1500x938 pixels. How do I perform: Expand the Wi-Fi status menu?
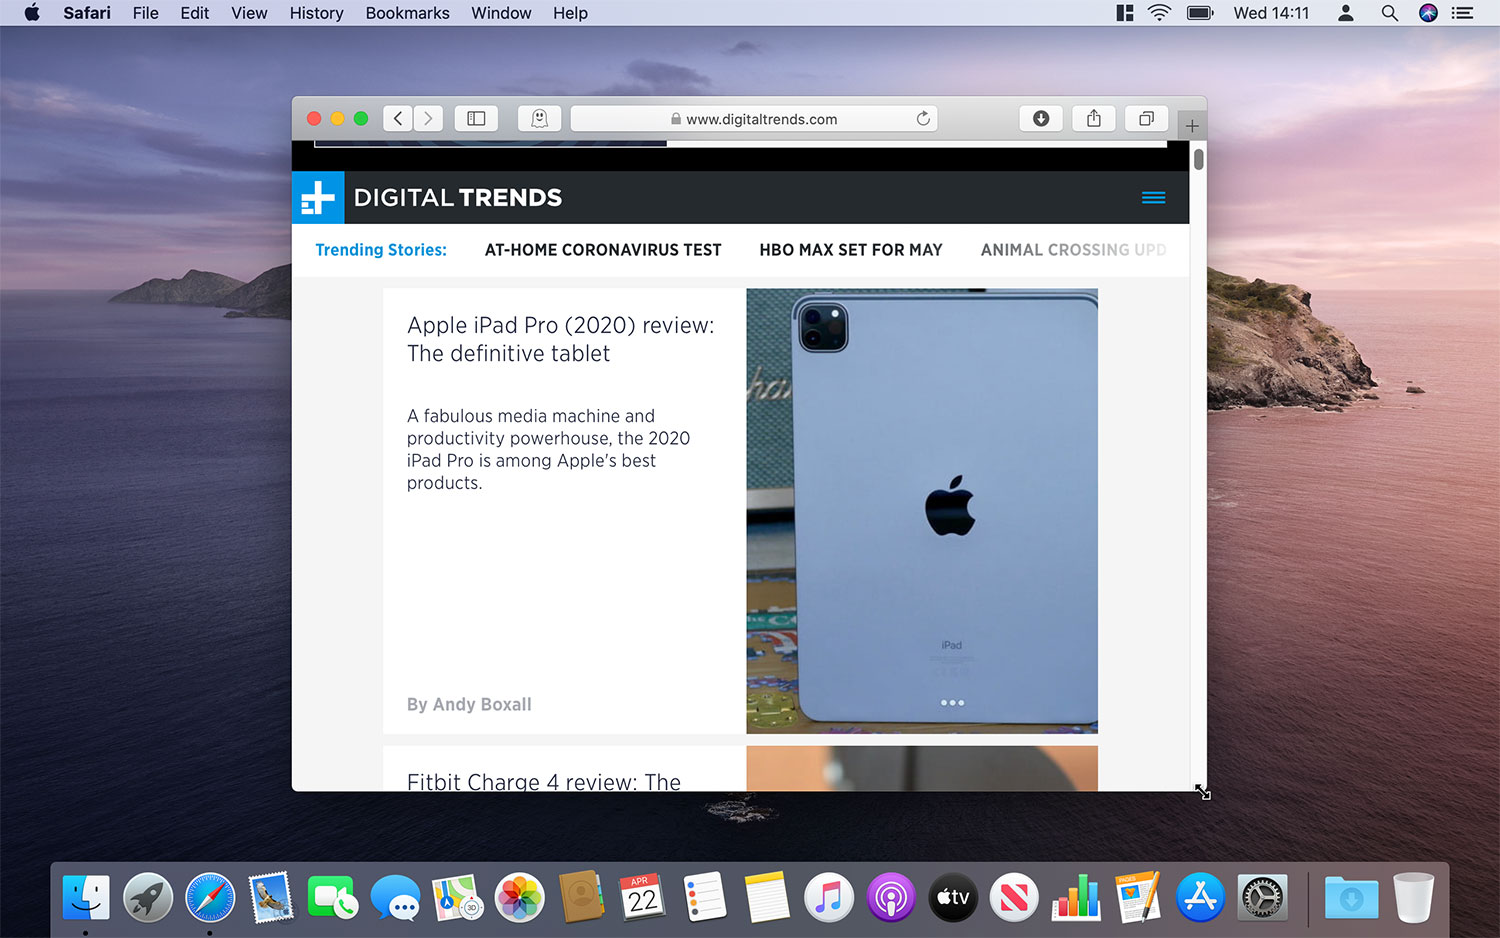(1159, 13)
